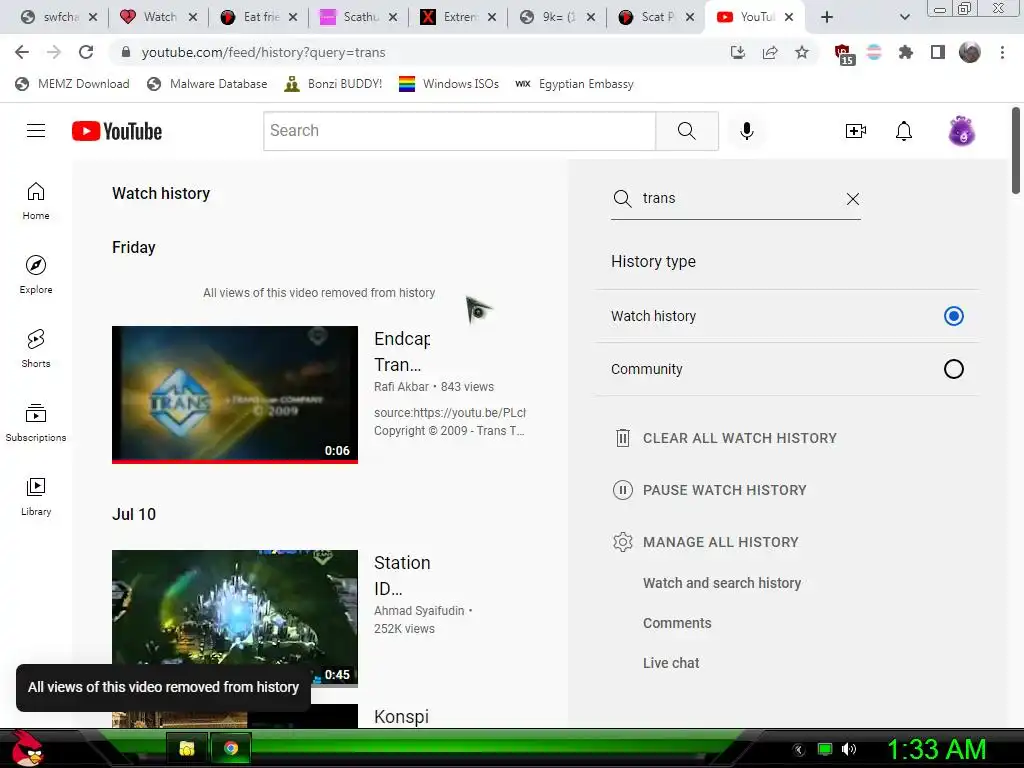The width and height of the screenshot is (1024, 768).
Task: Reload the page
Action: click(x=86, y=52)
